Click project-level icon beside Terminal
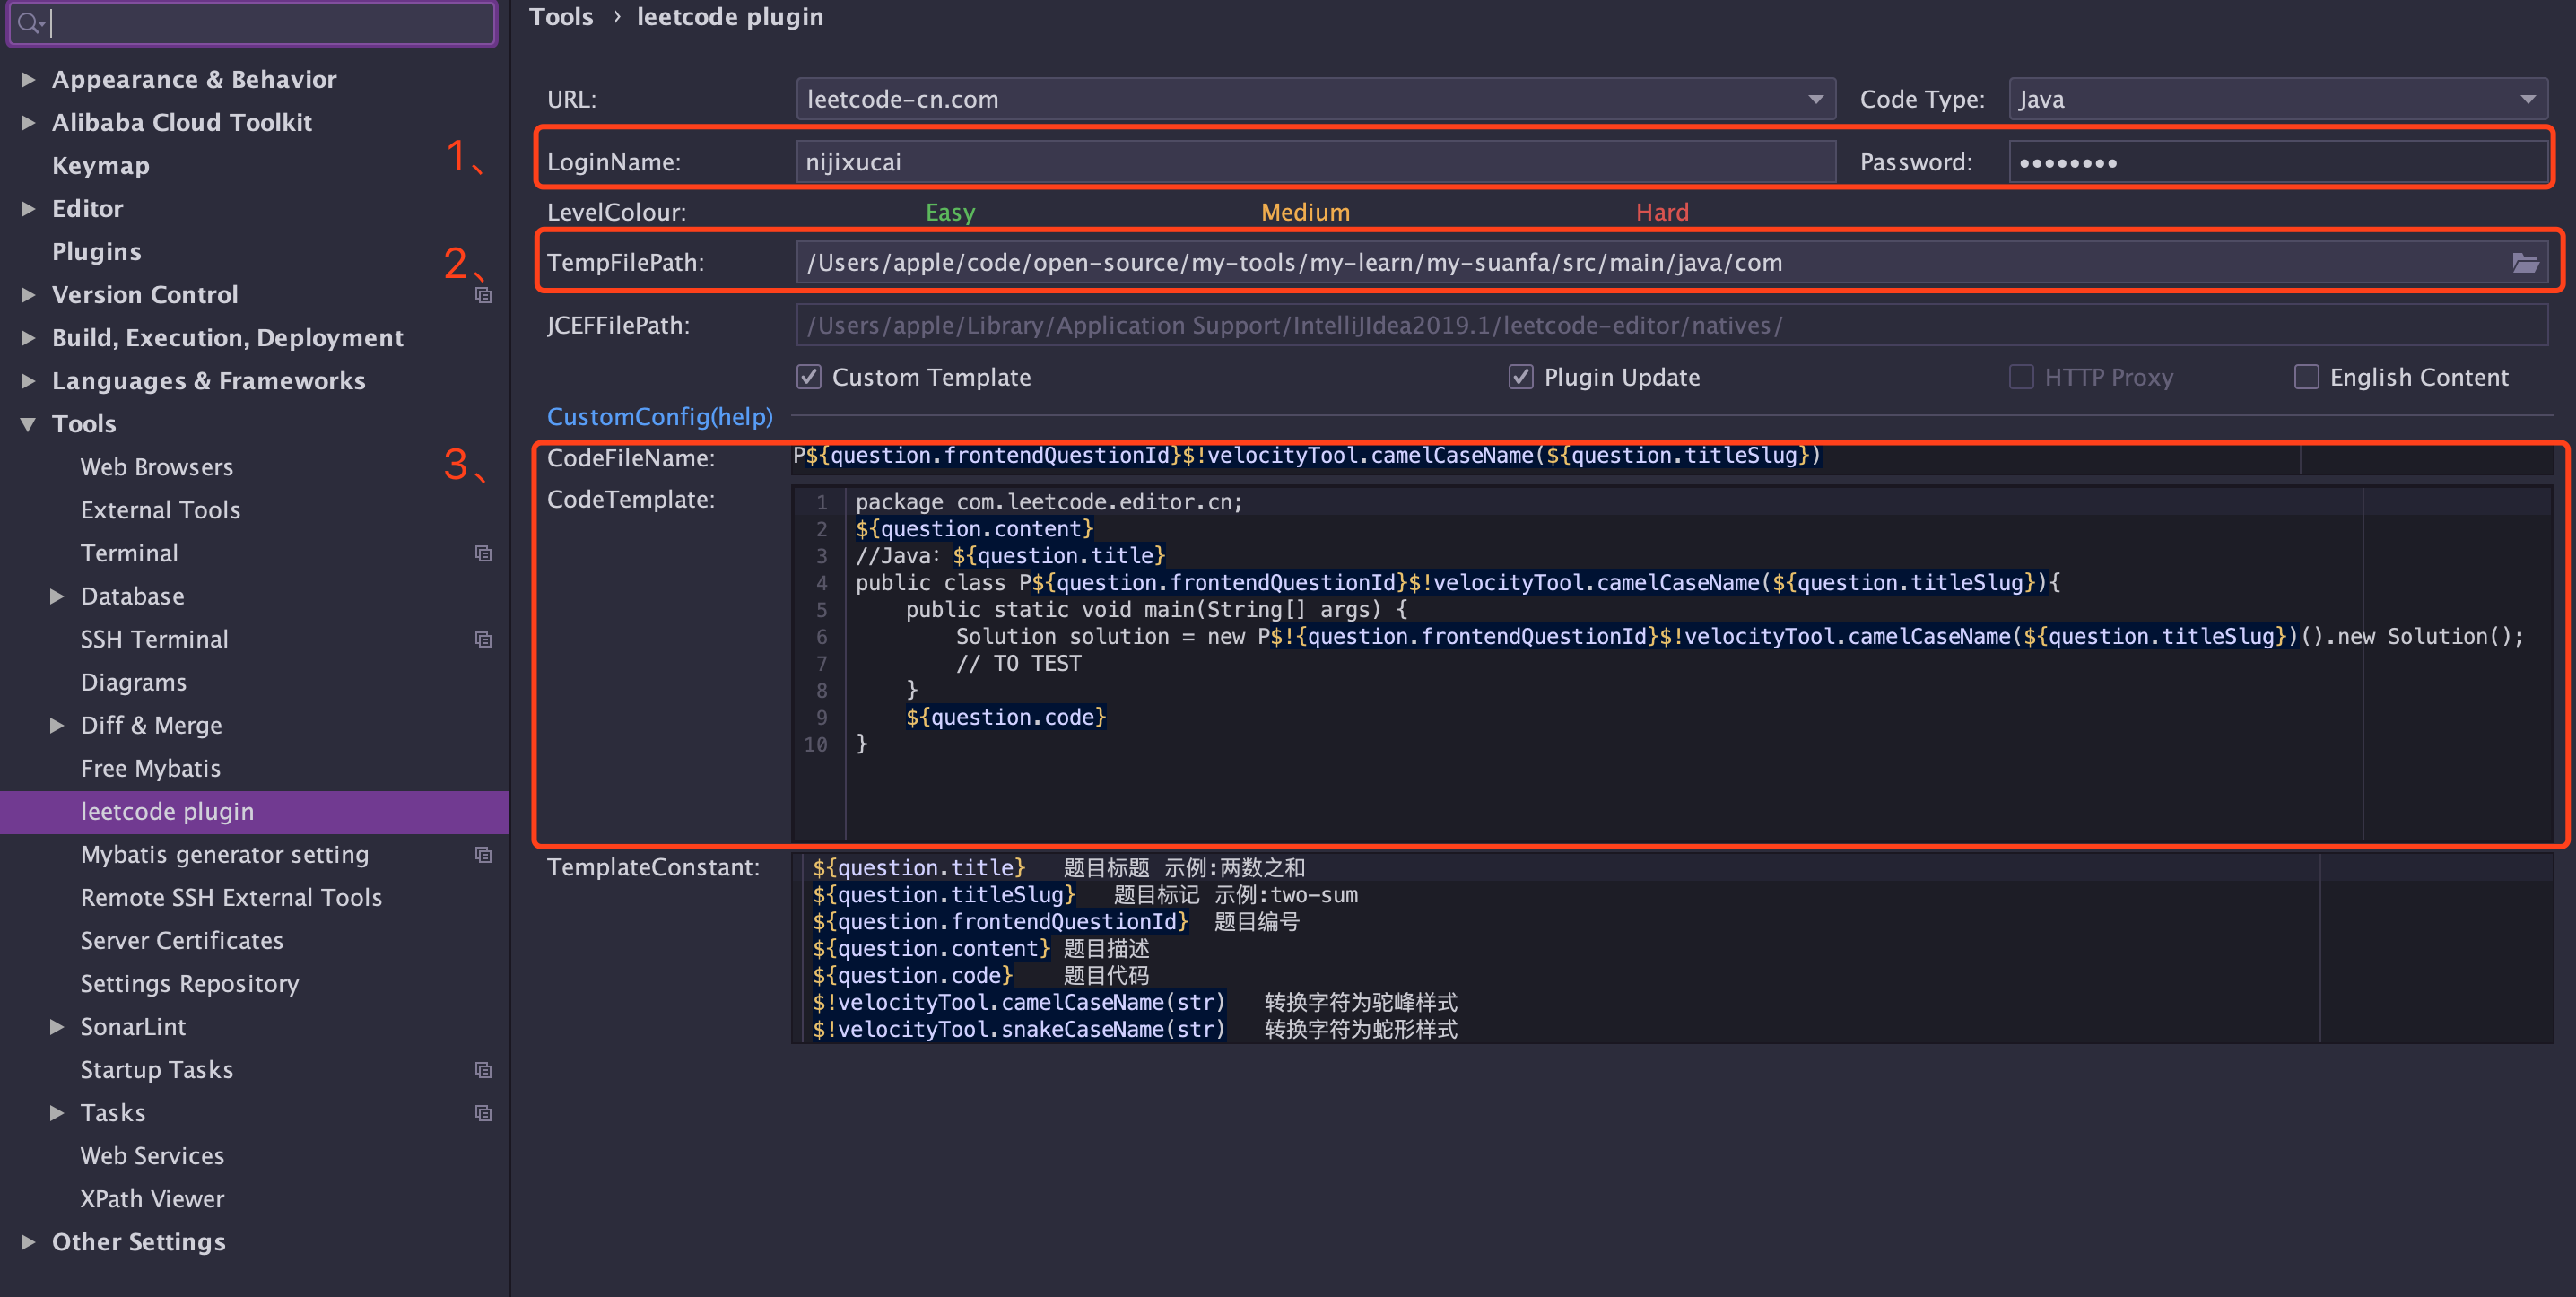The image size is (2576, 1297). coord(483,553)
